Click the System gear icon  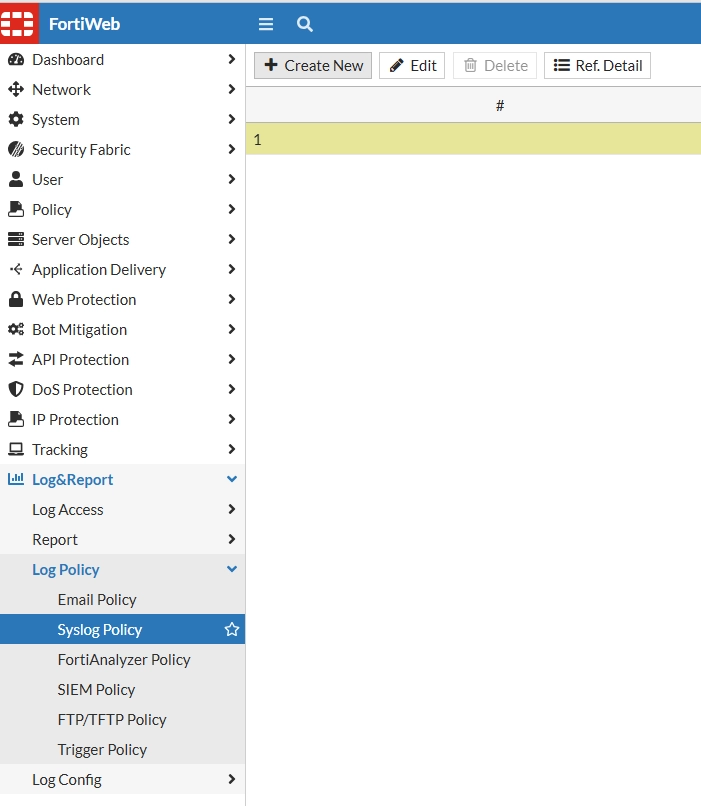point(16,119)
